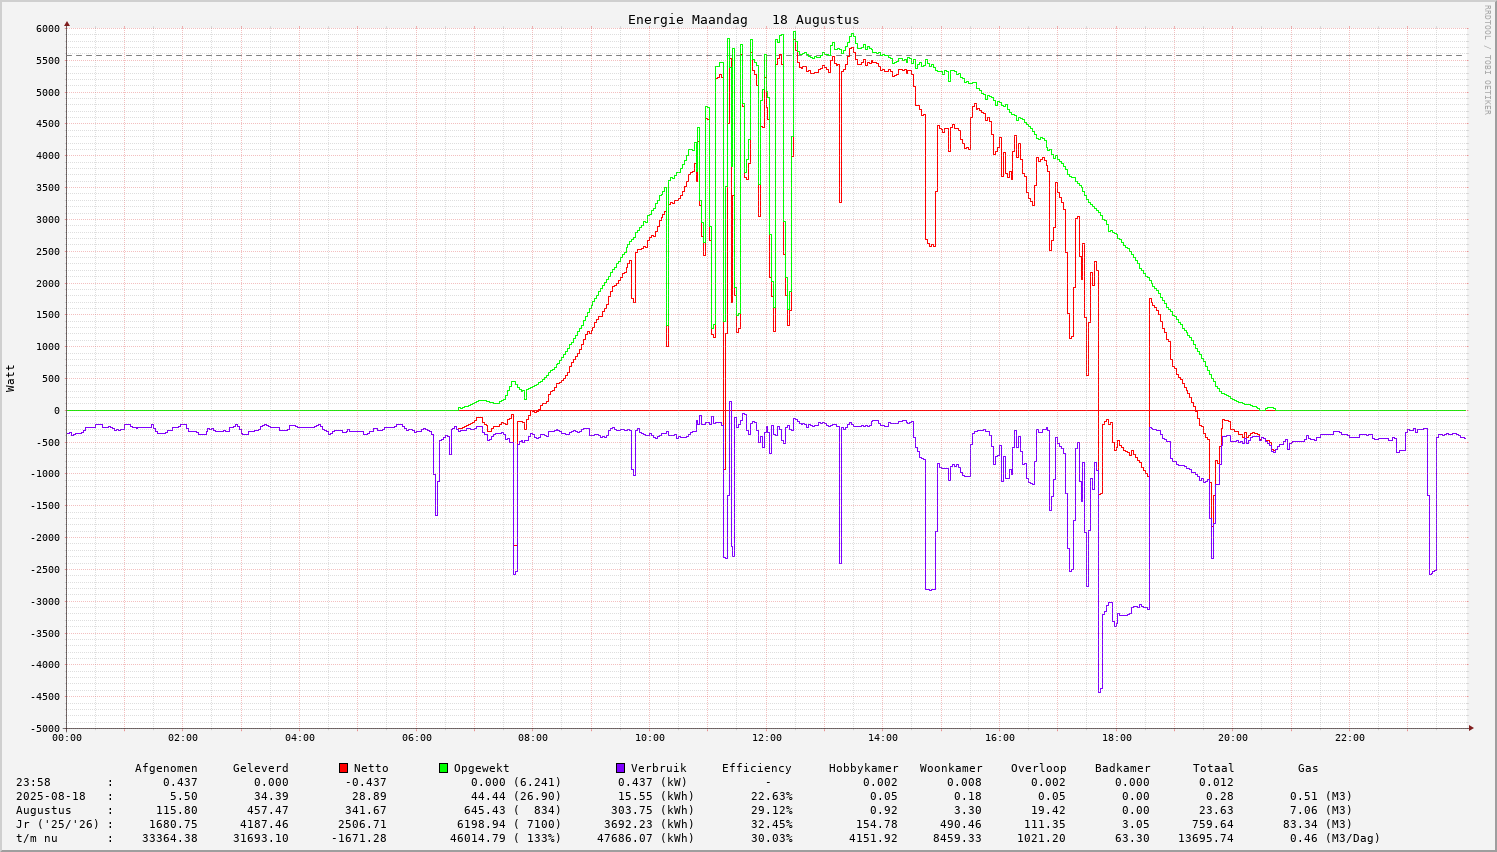Select the Woonkamer column header

951,768
